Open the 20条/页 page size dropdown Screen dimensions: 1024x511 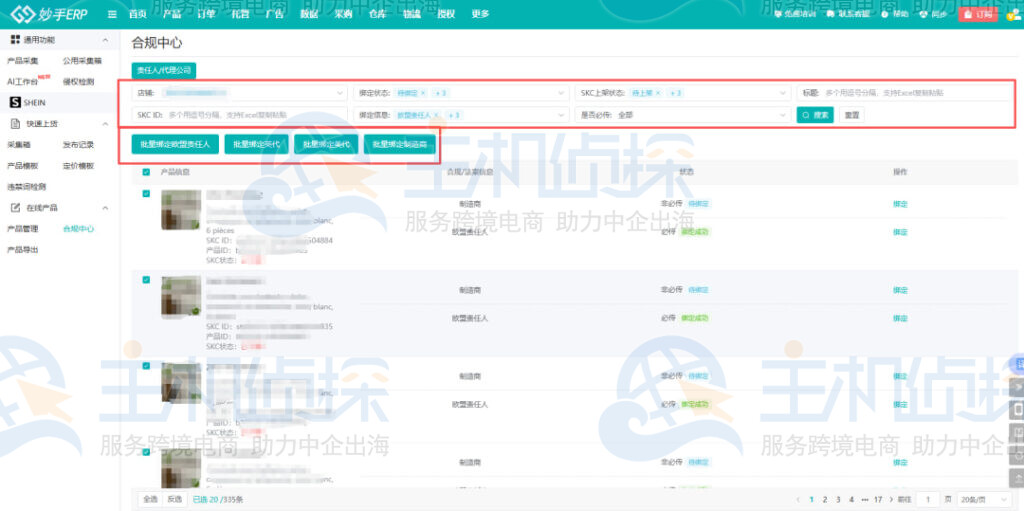(986, 499)
